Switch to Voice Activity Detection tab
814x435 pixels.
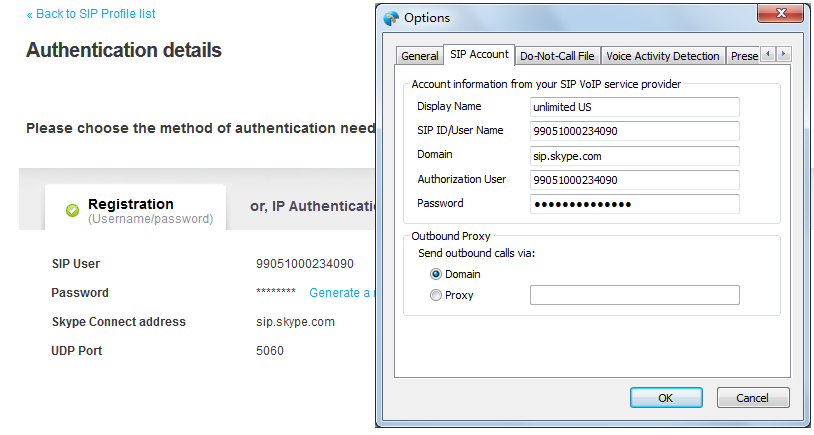click(x=662, y=56)
